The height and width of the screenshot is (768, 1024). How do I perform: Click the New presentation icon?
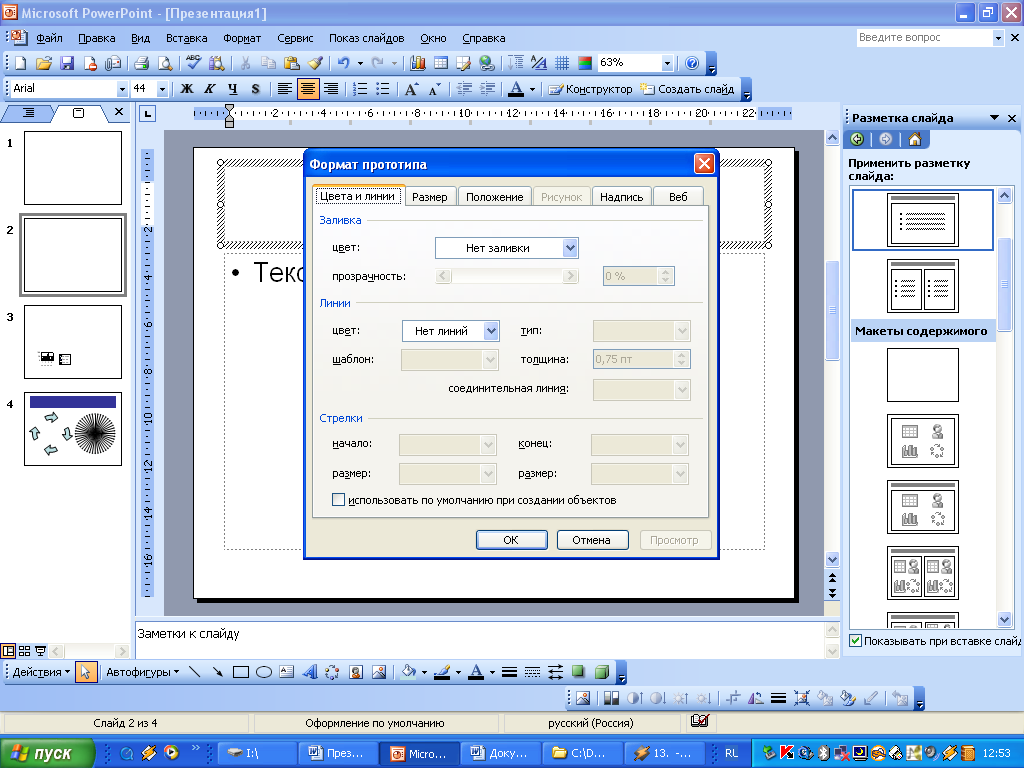point(20,63)
